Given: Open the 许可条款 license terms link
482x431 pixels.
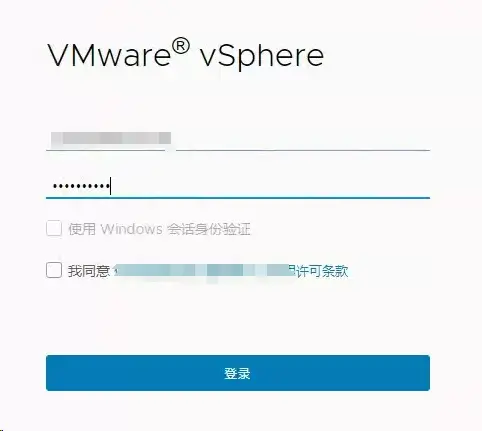Looking at the screenshot, I should coord(322,271).
